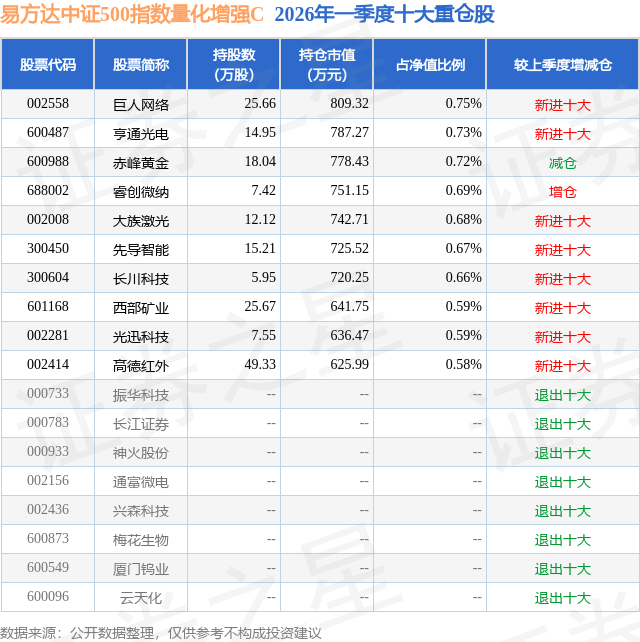
Task: Select stock code 002436
Action: click(x=48, y=510)
